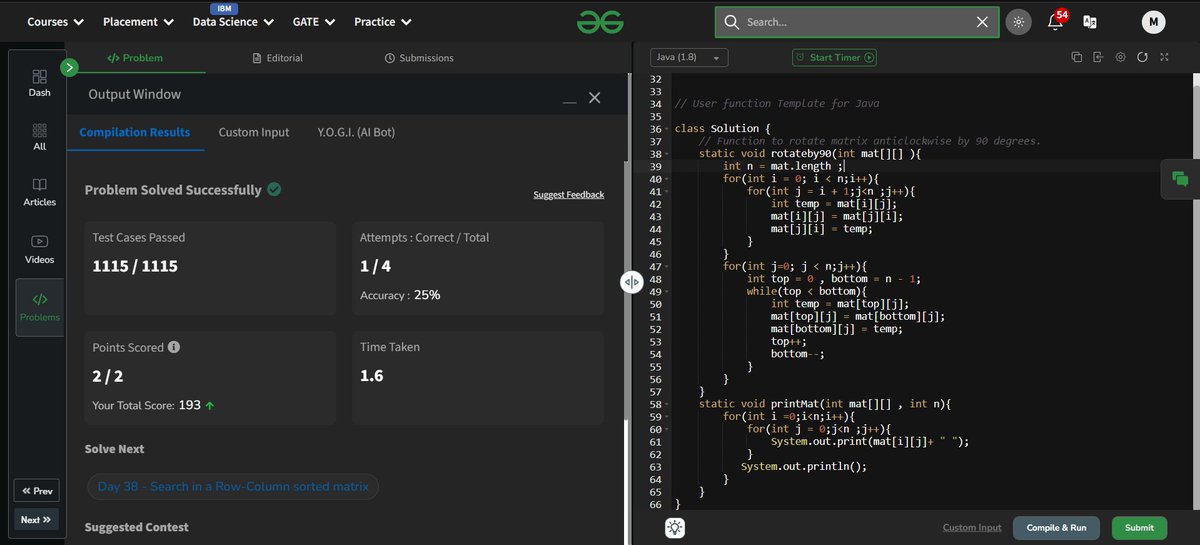Open the Java (1.8) language selector
The height and width of the screenshot is (545, 1200).
(689, 58)
